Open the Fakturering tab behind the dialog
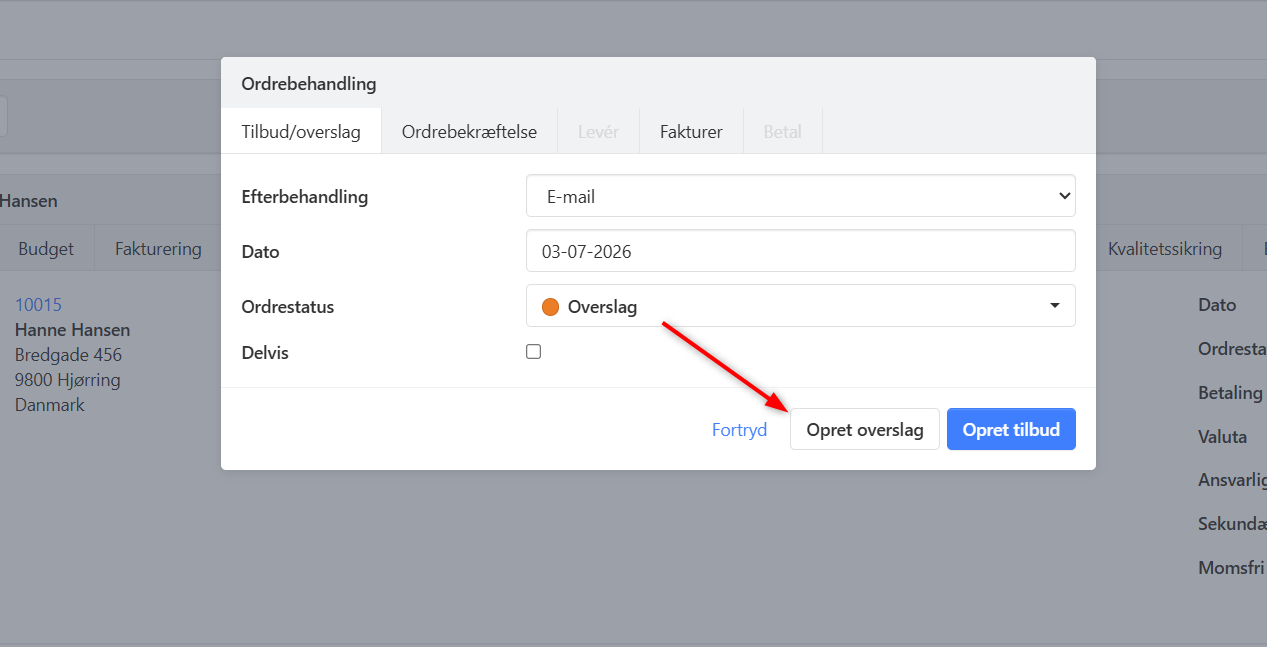The image size is (1267, 647). [x=158, y=249]
